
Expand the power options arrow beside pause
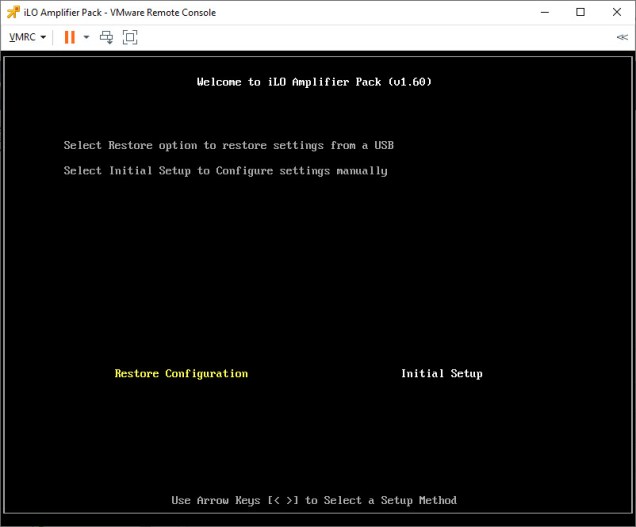(x=86, y=37)
